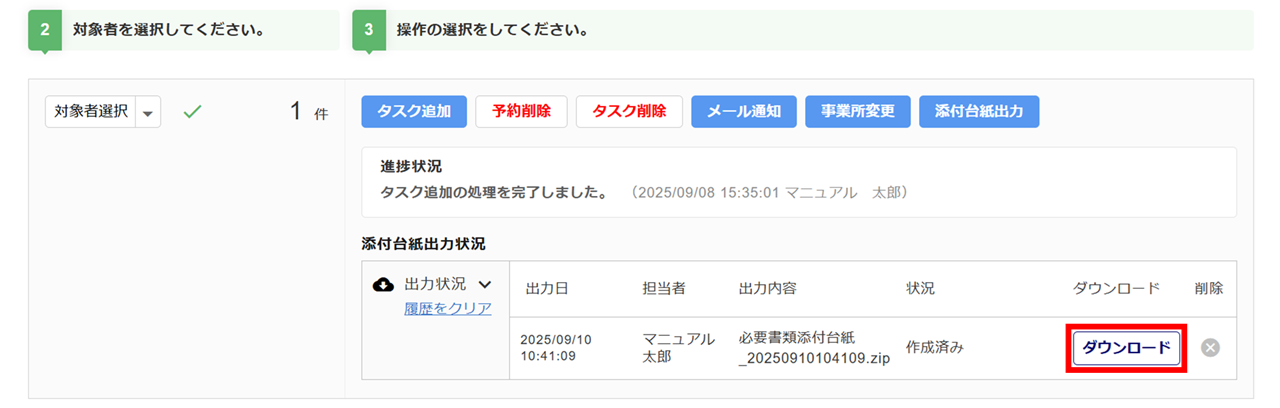Click the cloud download icon beside 出力状況

coord(383,285)
